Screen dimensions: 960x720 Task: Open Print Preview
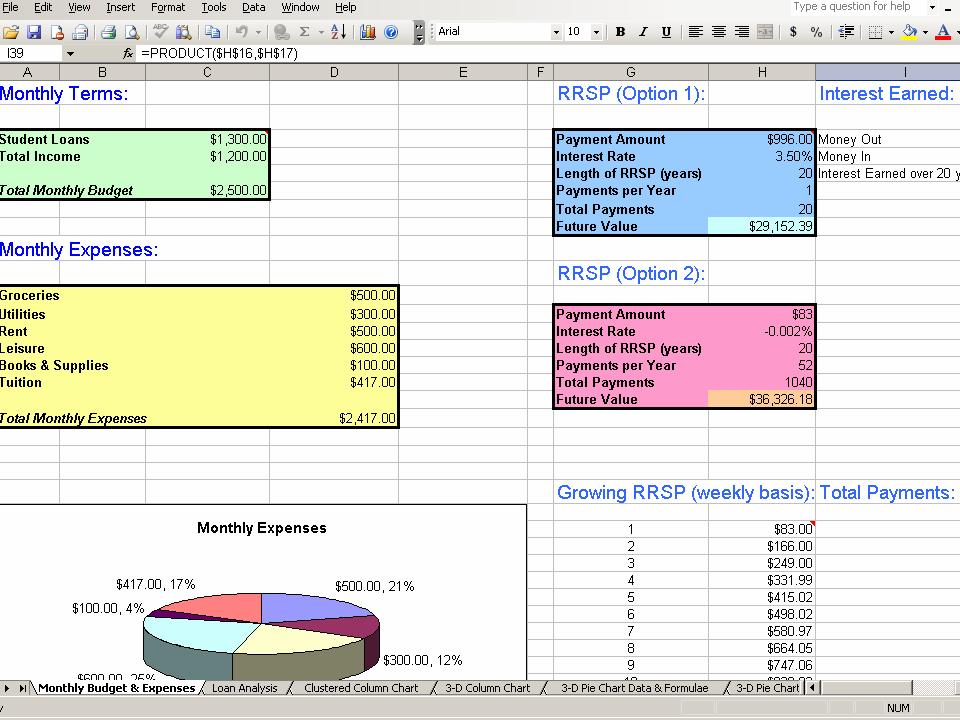click(131, 32)
